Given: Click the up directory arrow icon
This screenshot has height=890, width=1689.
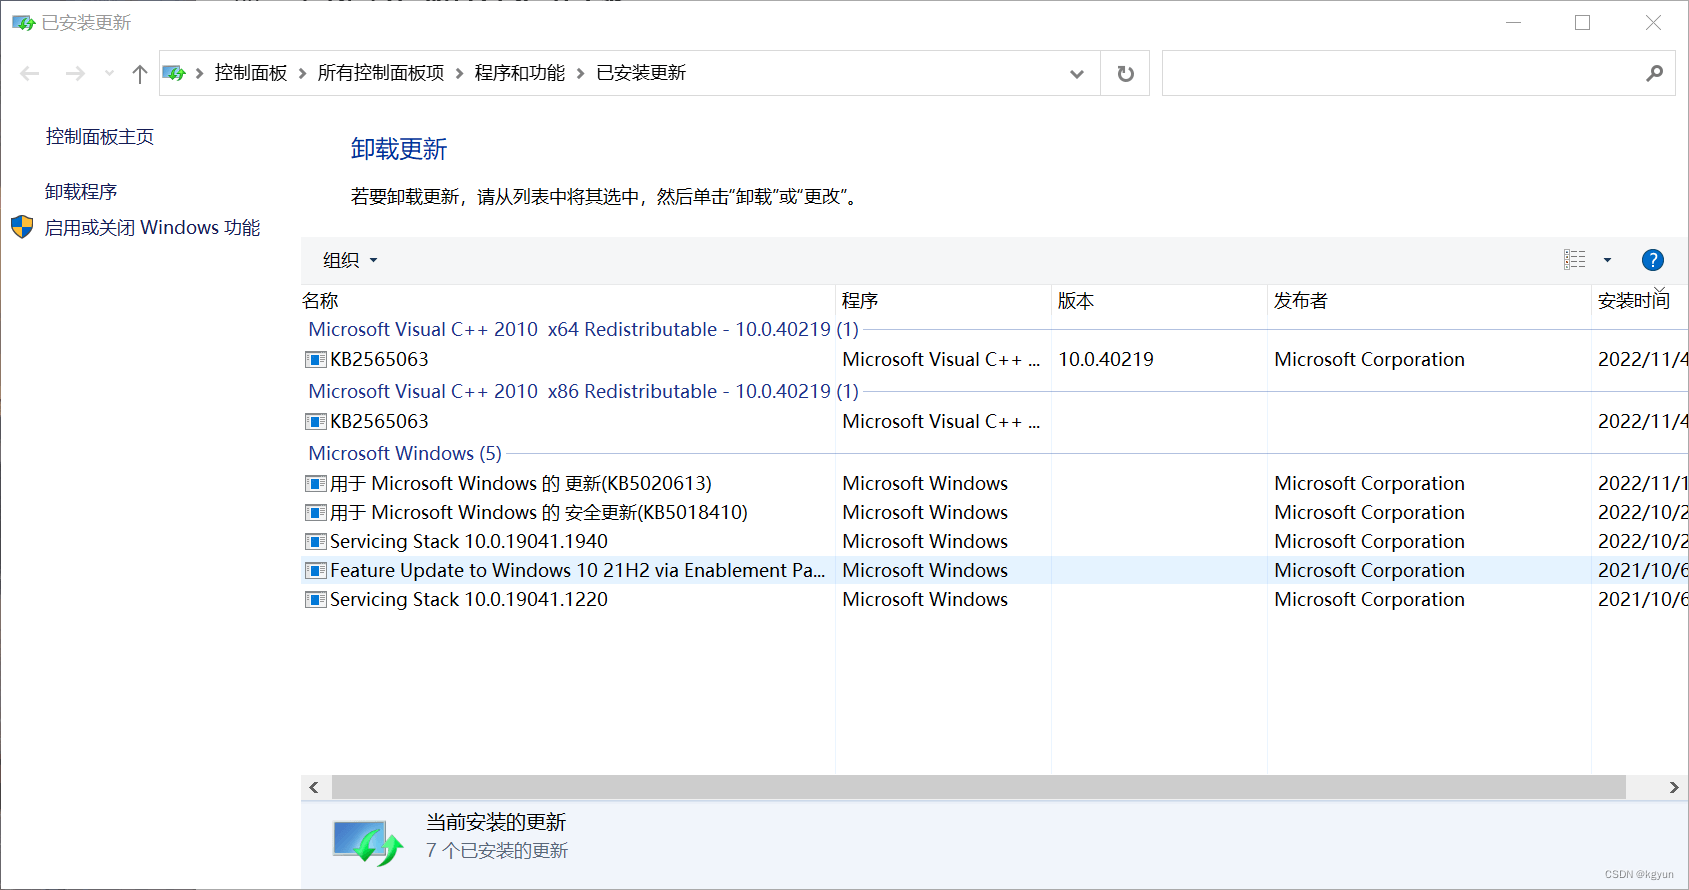Looking at the screenshot, I should pos(140,73).
